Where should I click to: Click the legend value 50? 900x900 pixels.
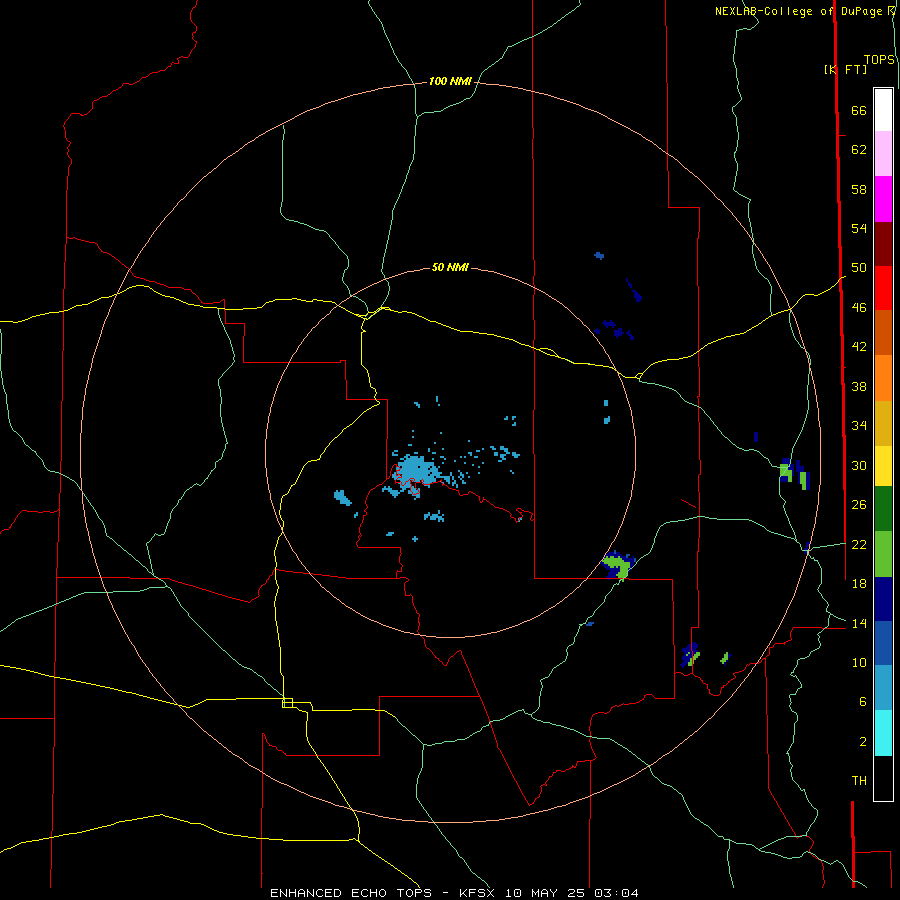(859, 267)
